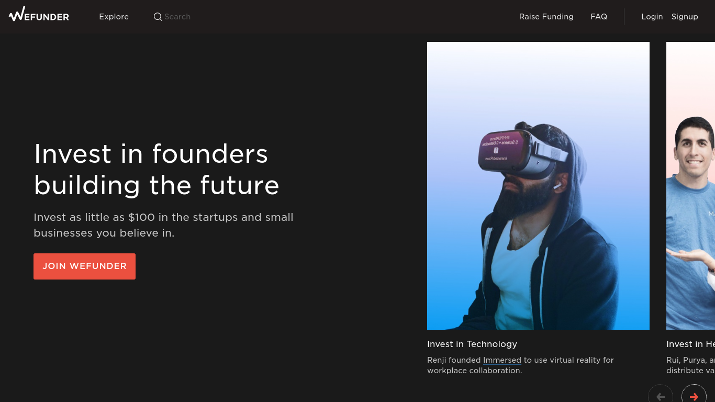Open the FAQ page
The height and width of the screenshot is (402, 715).
(599, 17)
